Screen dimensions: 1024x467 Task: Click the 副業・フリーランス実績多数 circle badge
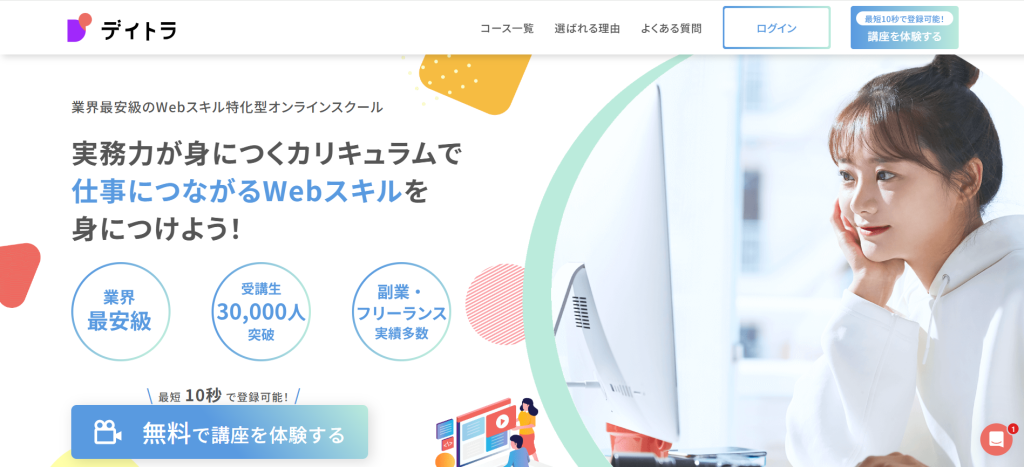point(401,312)
